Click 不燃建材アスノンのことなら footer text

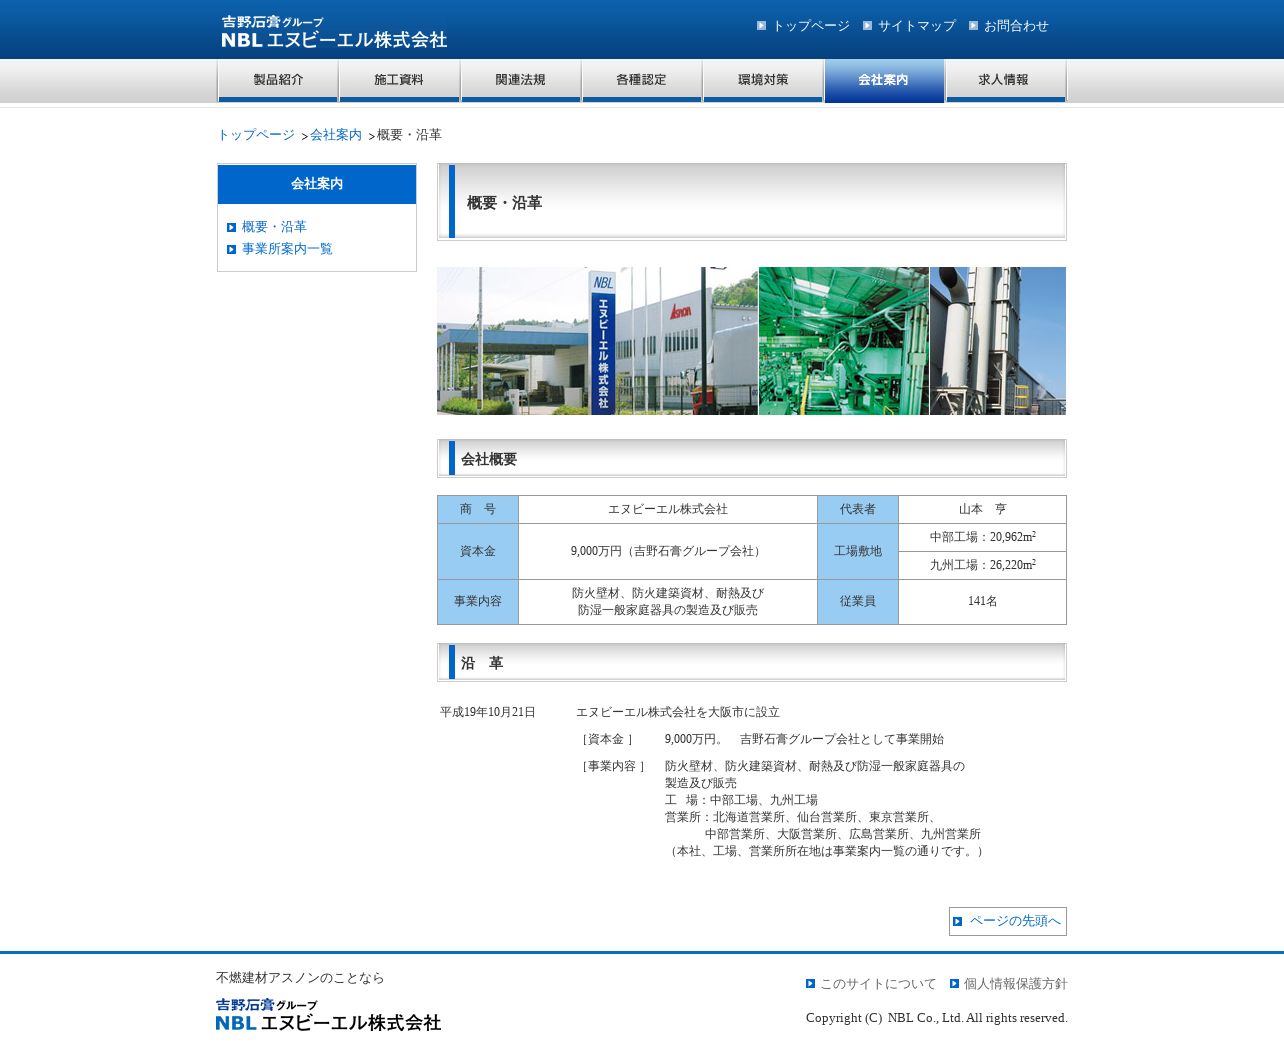point(300,978)
